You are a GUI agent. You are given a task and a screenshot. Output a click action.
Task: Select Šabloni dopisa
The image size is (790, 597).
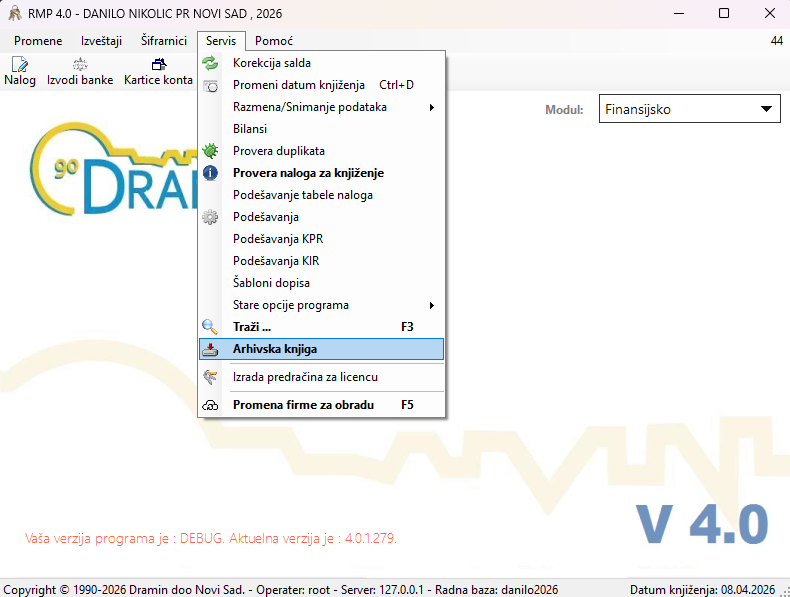tap(321, 283)
